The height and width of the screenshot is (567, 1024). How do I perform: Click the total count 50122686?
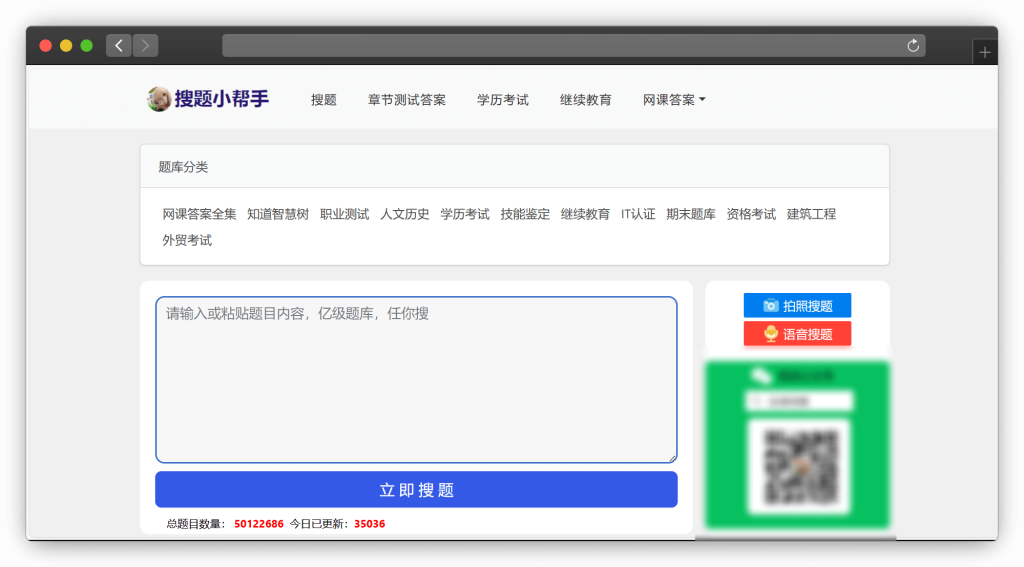(x=259, y=524)
